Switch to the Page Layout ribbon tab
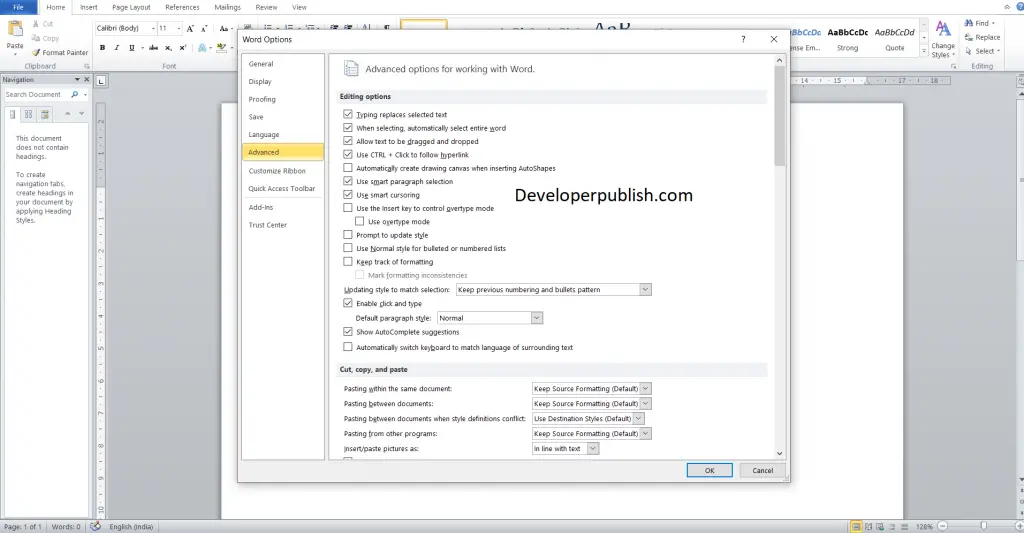Viewport: 1024px width, 533px height. (x=131, y=7)
